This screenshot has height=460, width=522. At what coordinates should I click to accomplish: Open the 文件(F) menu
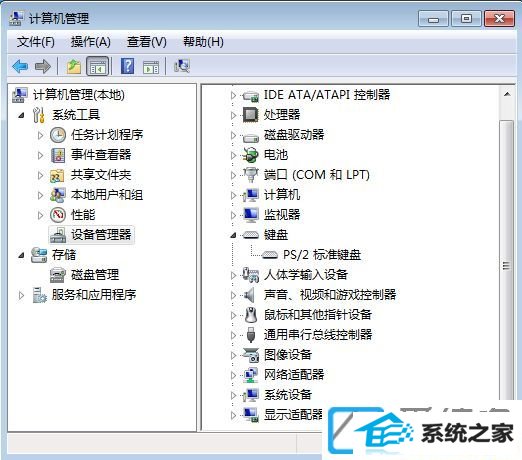36,42
